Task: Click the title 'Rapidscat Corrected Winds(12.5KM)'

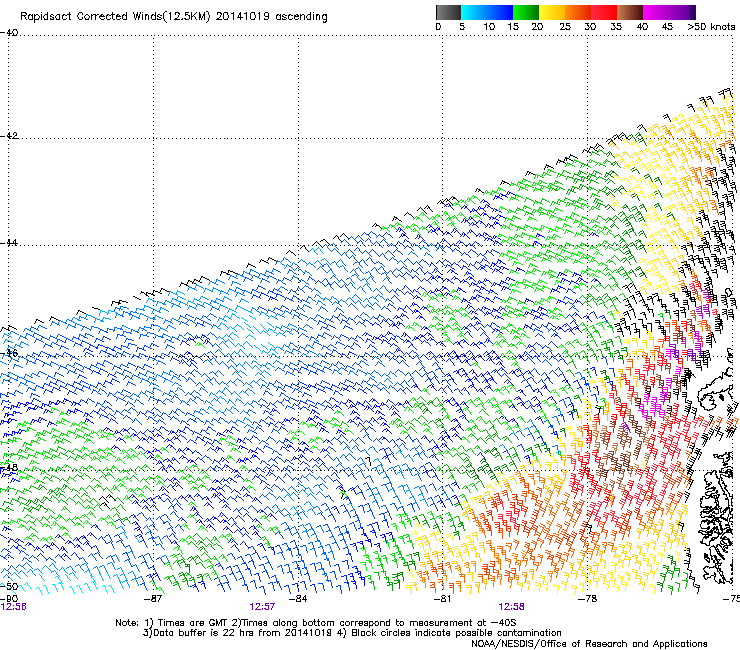Action: coord(115,17)
